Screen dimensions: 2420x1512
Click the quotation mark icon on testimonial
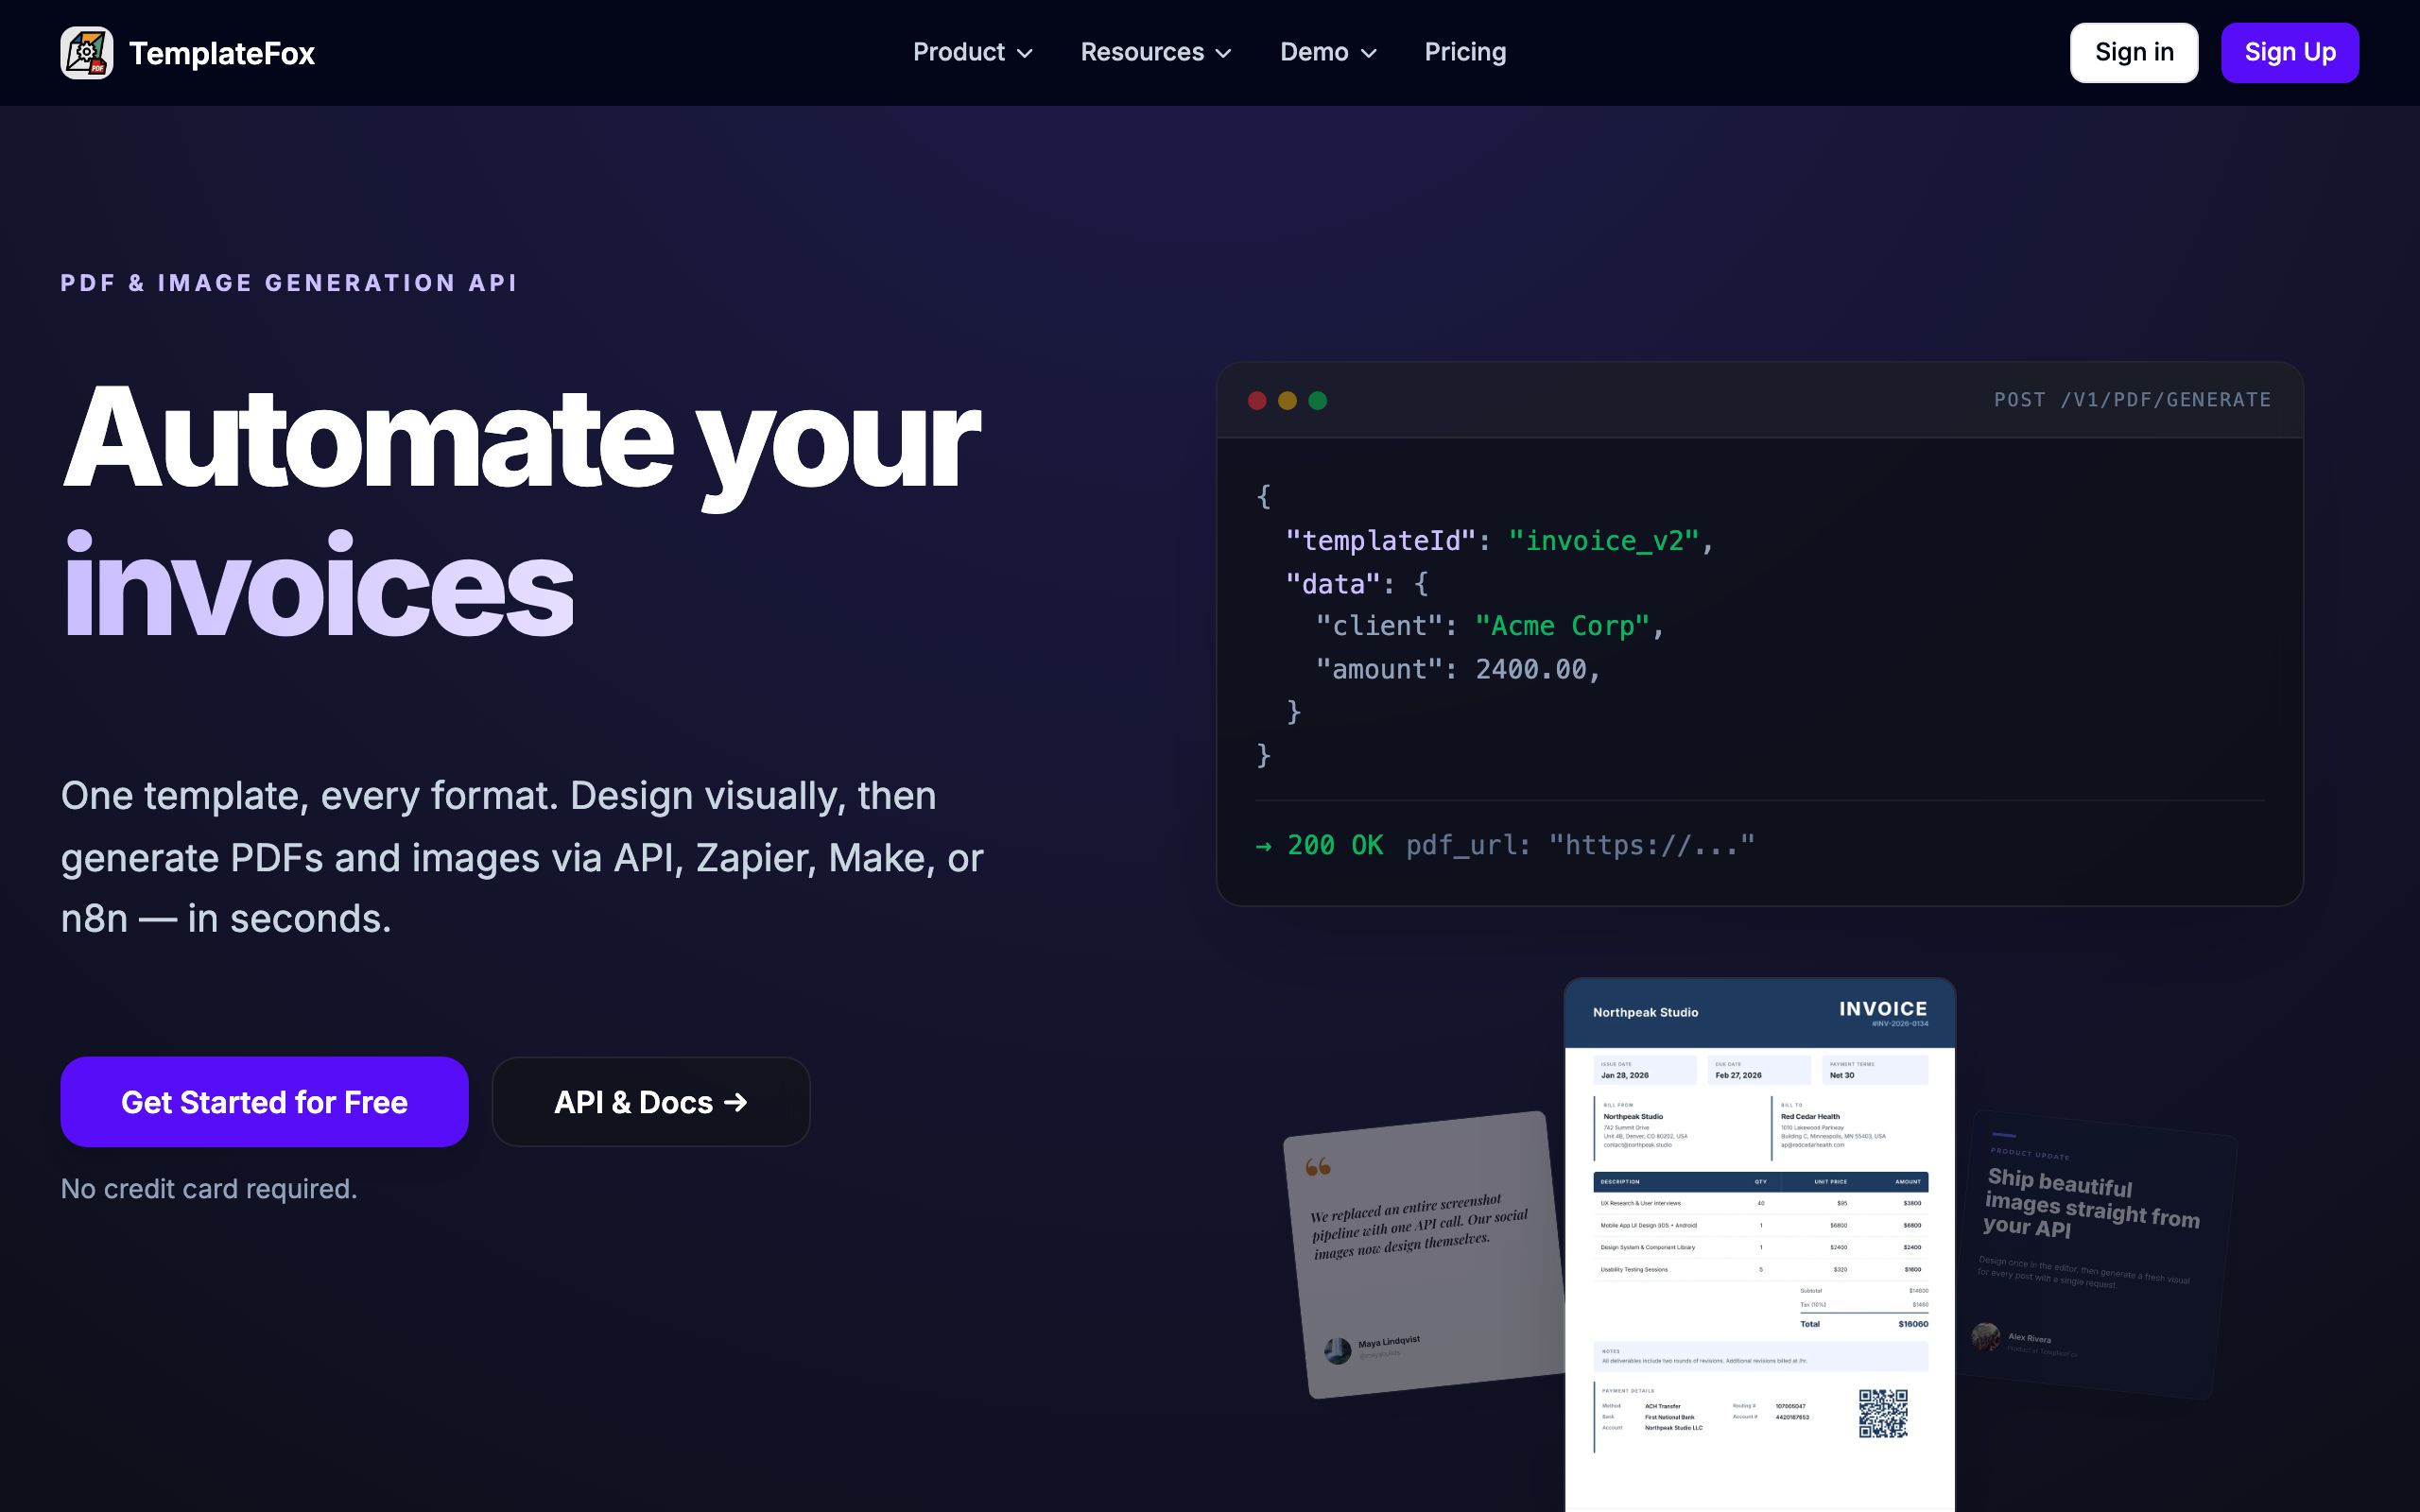tap(1318, 1166)
